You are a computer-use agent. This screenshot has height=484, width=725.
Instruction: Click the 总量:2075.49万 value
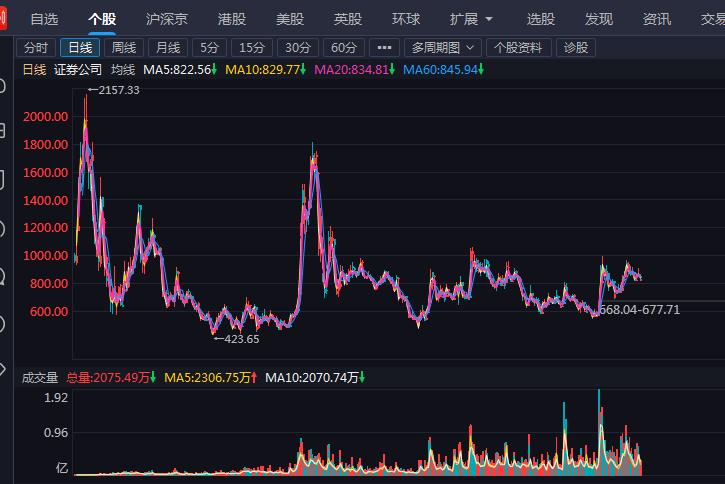(111, 378)
